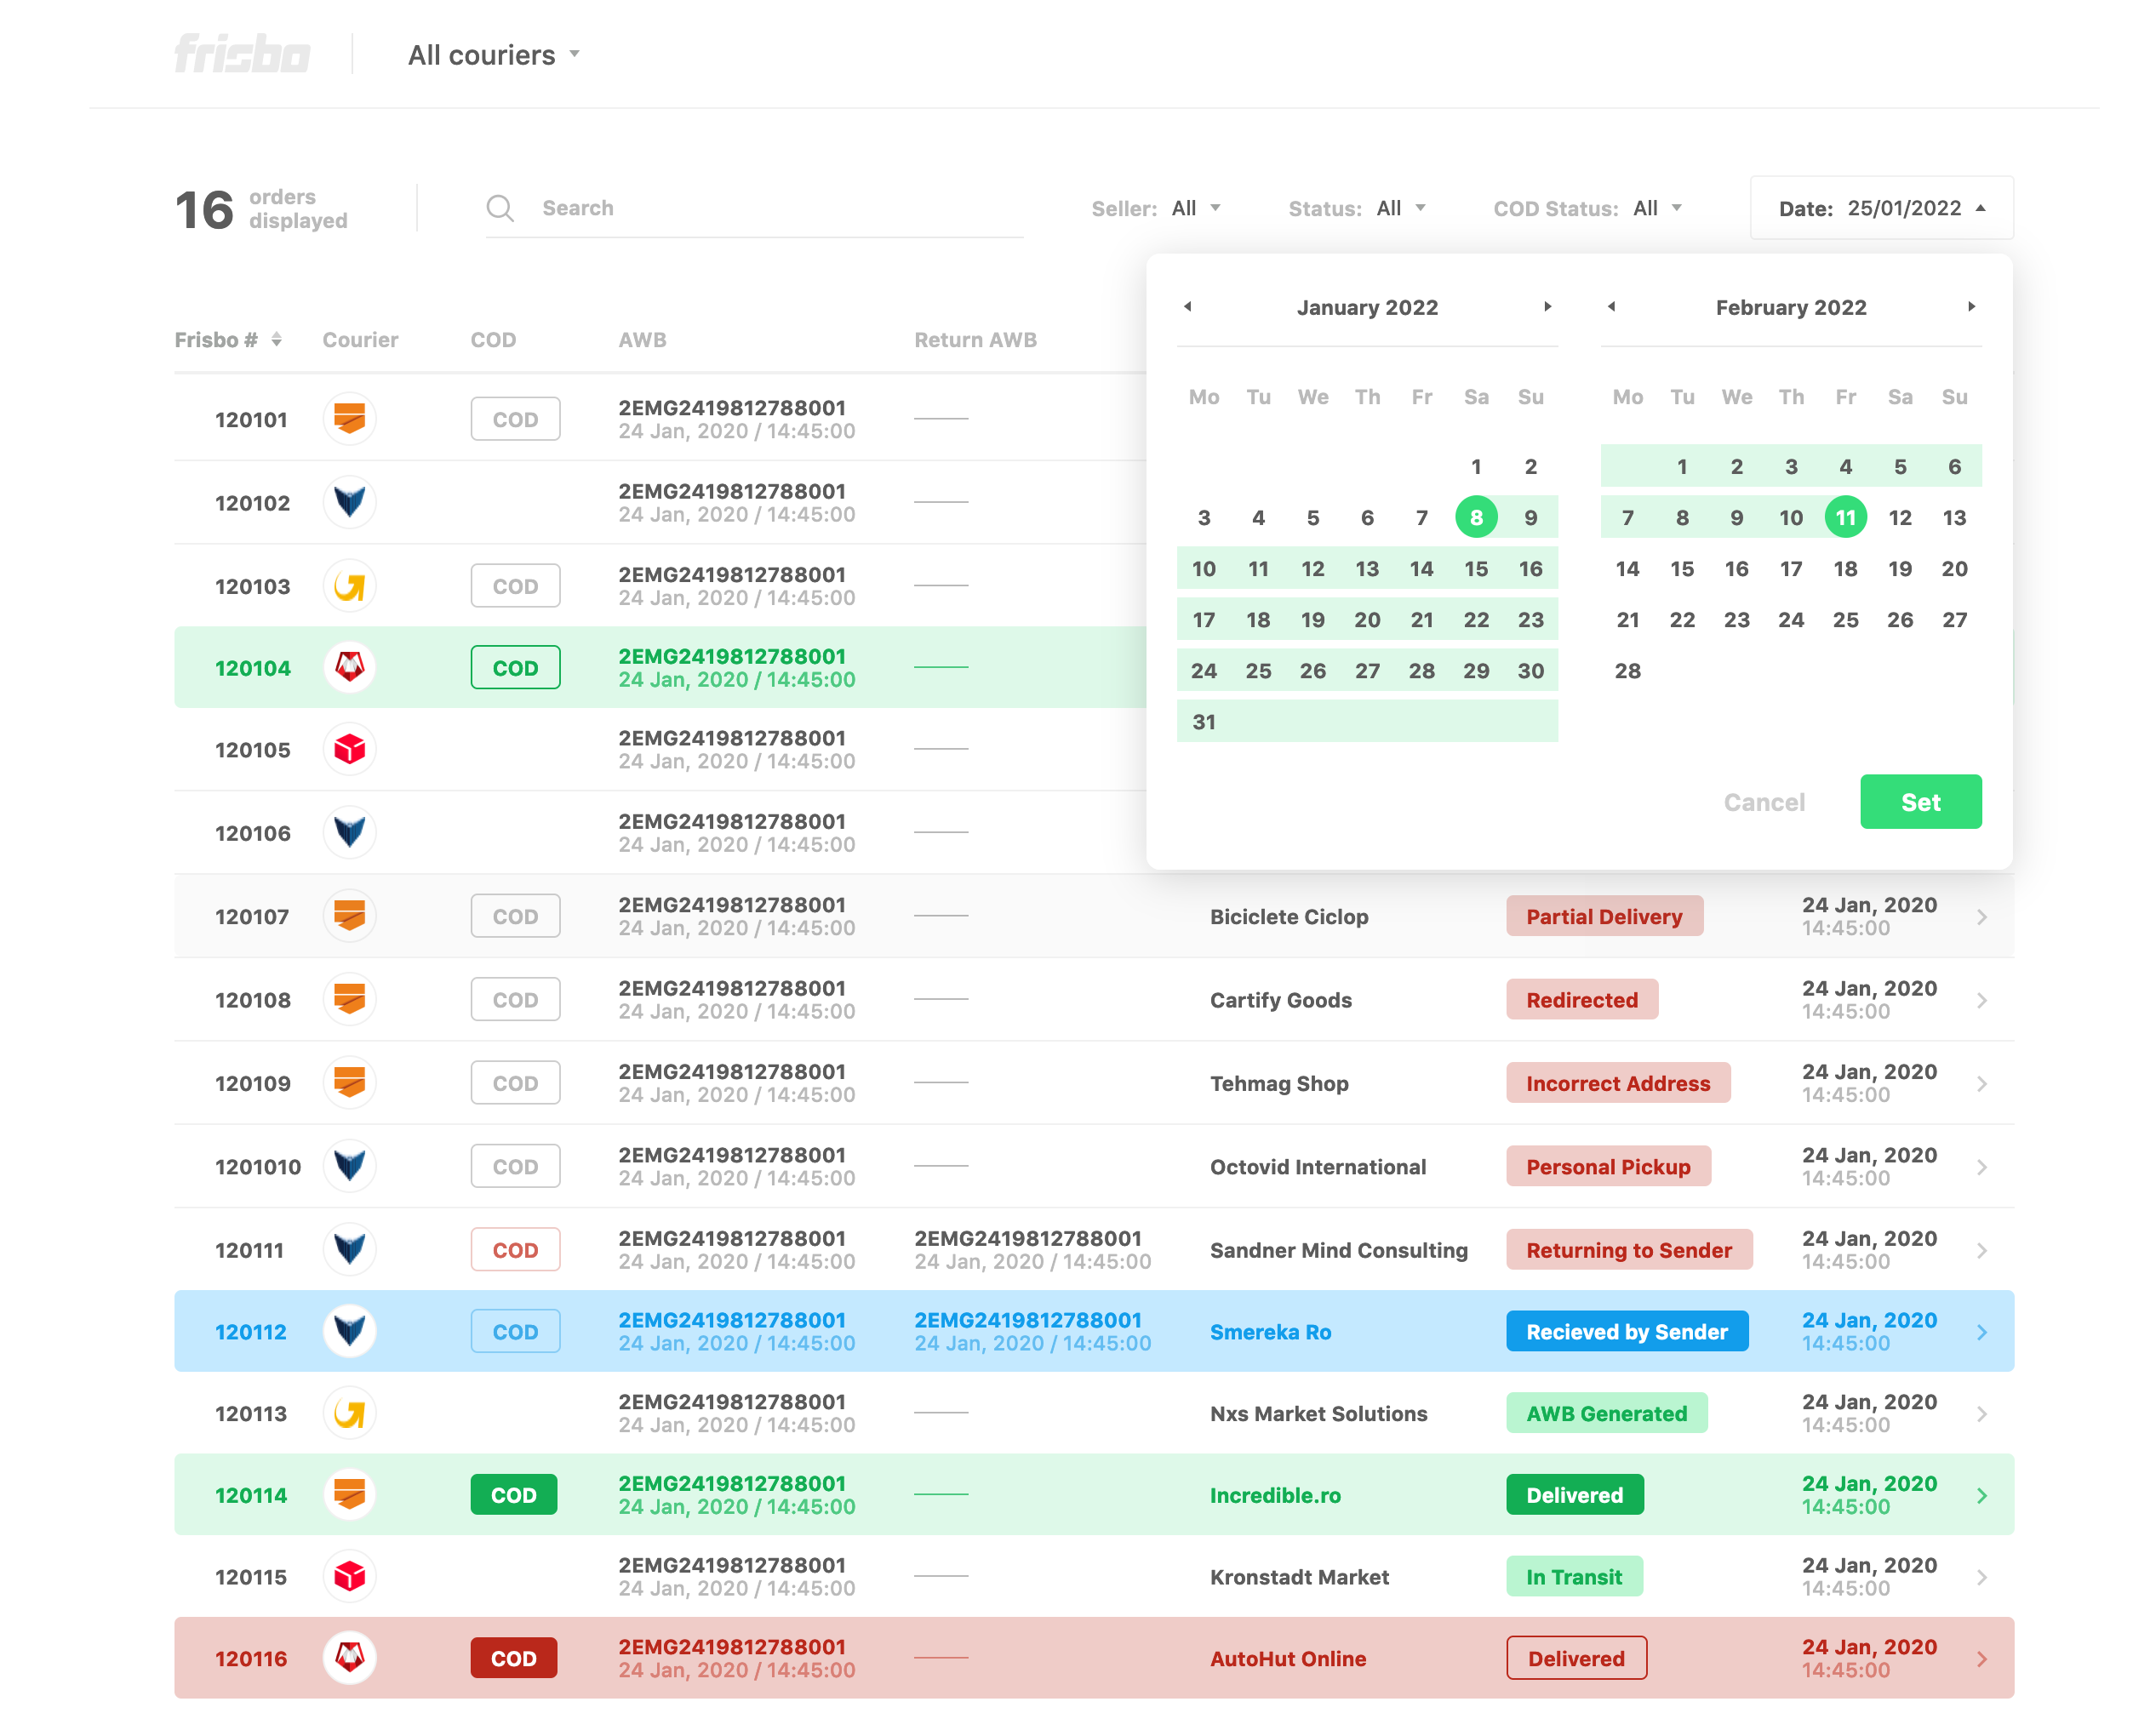Click courier icon for order 120116
2133x1736 pixels.
(349, 1658)
